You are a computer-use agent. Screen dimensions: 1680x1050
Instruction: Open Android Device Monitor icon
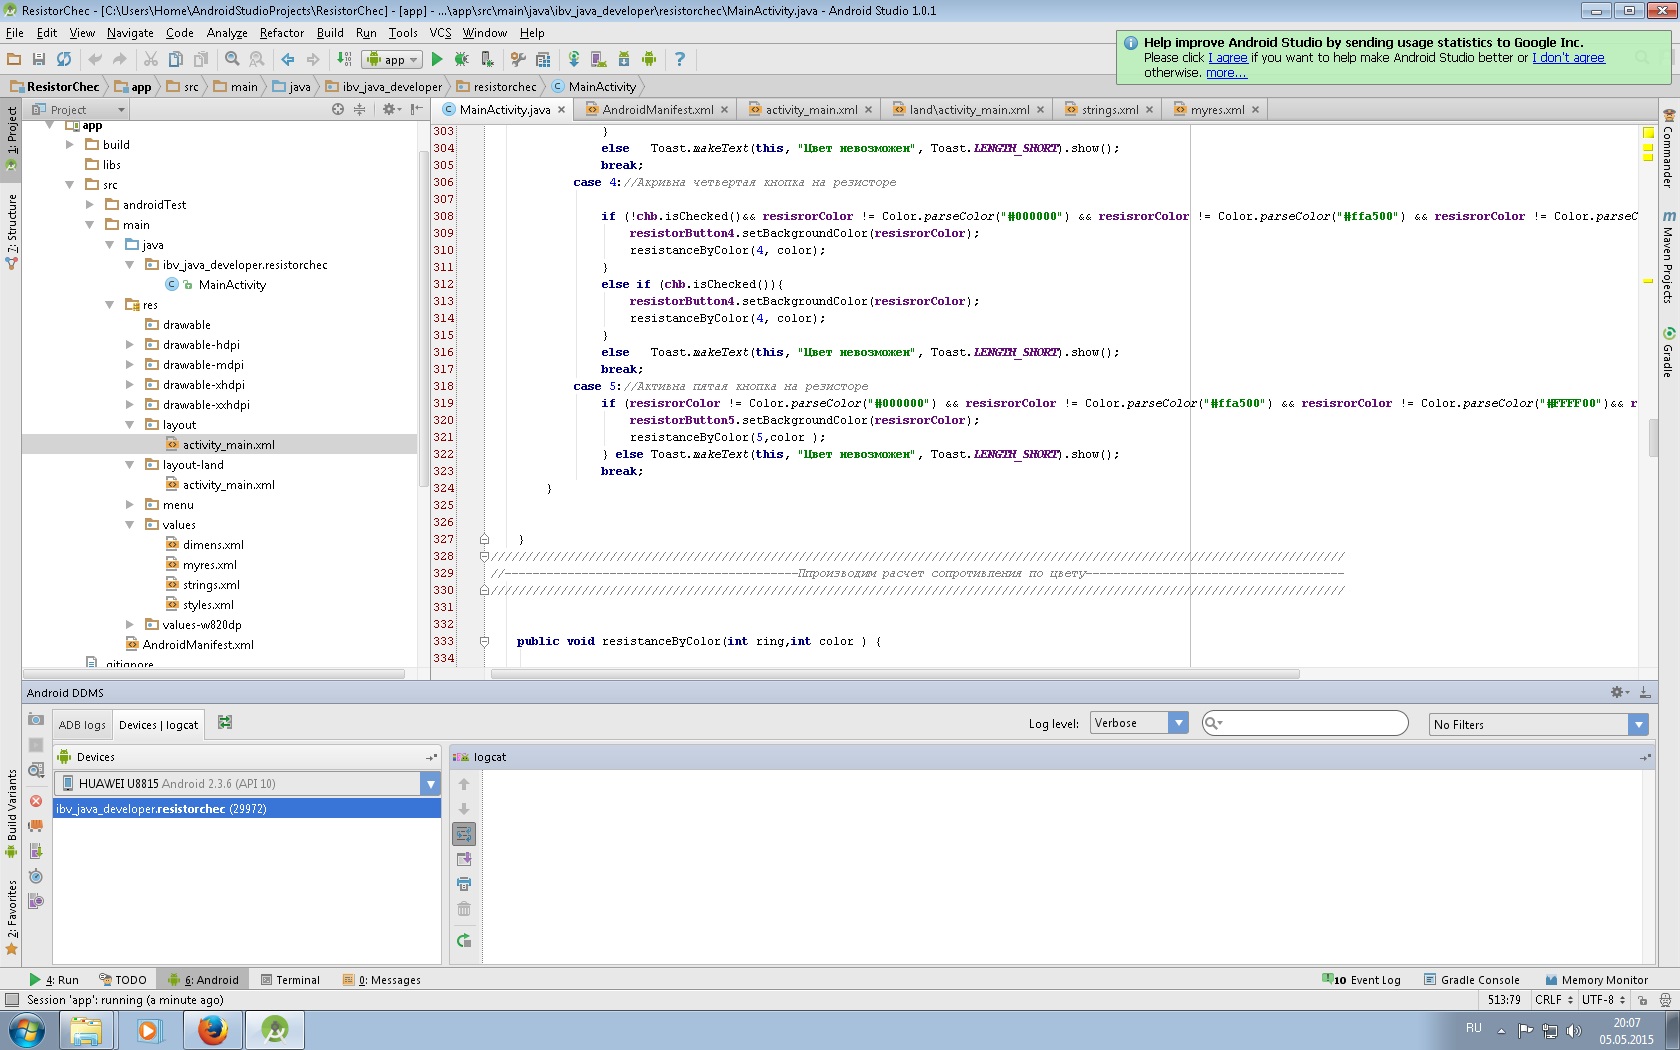pos(648,60)
